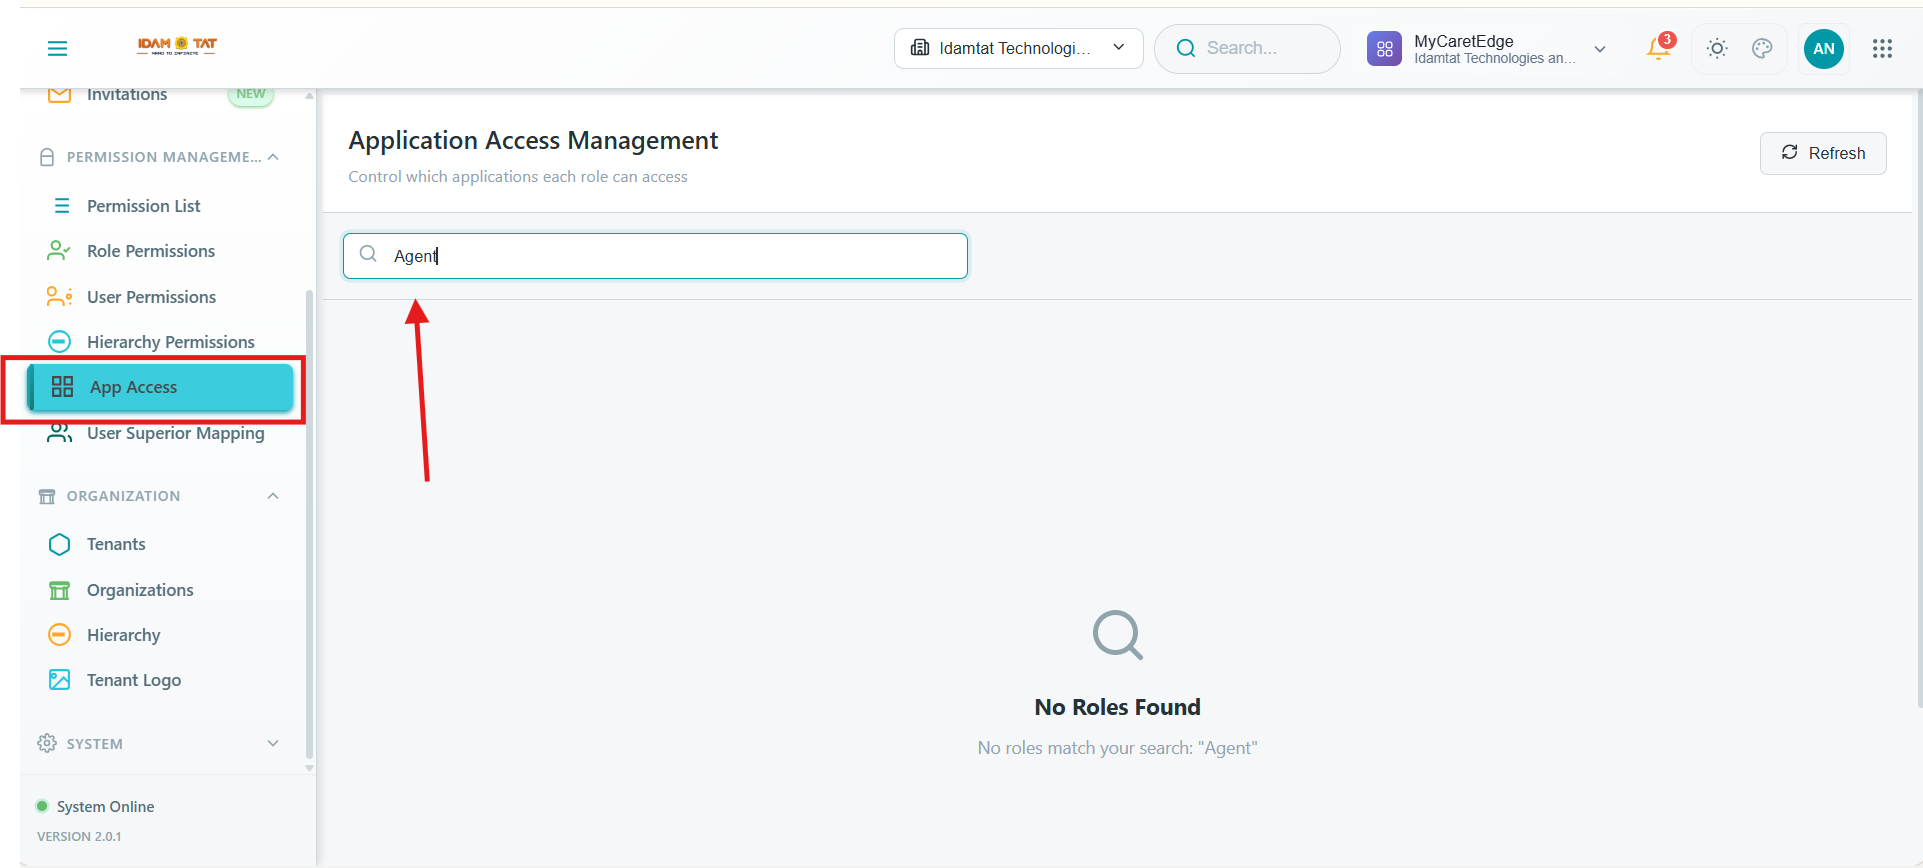Viewport: 1923px width, 868px height.
Task: Click the search icon in role filter
Action: pyautogui.click(x=368, y=254)
